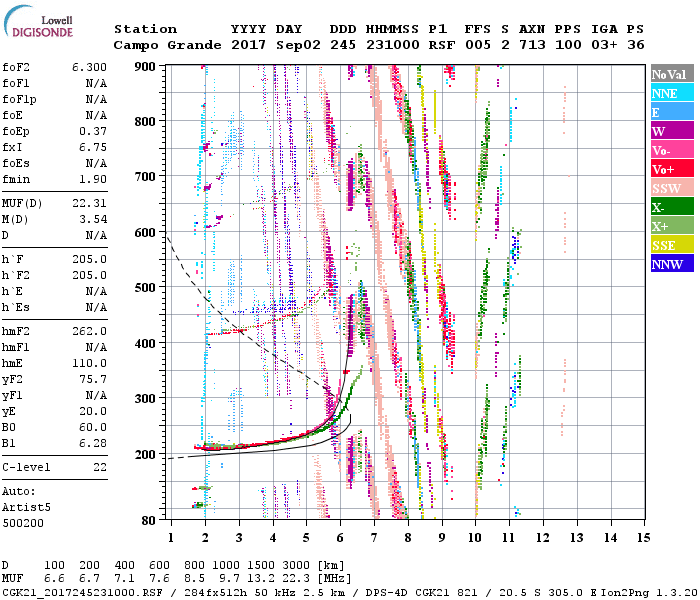Click the Artist5 auto-scaling label
Screen dimensions: 700x600
click(26, 508)
